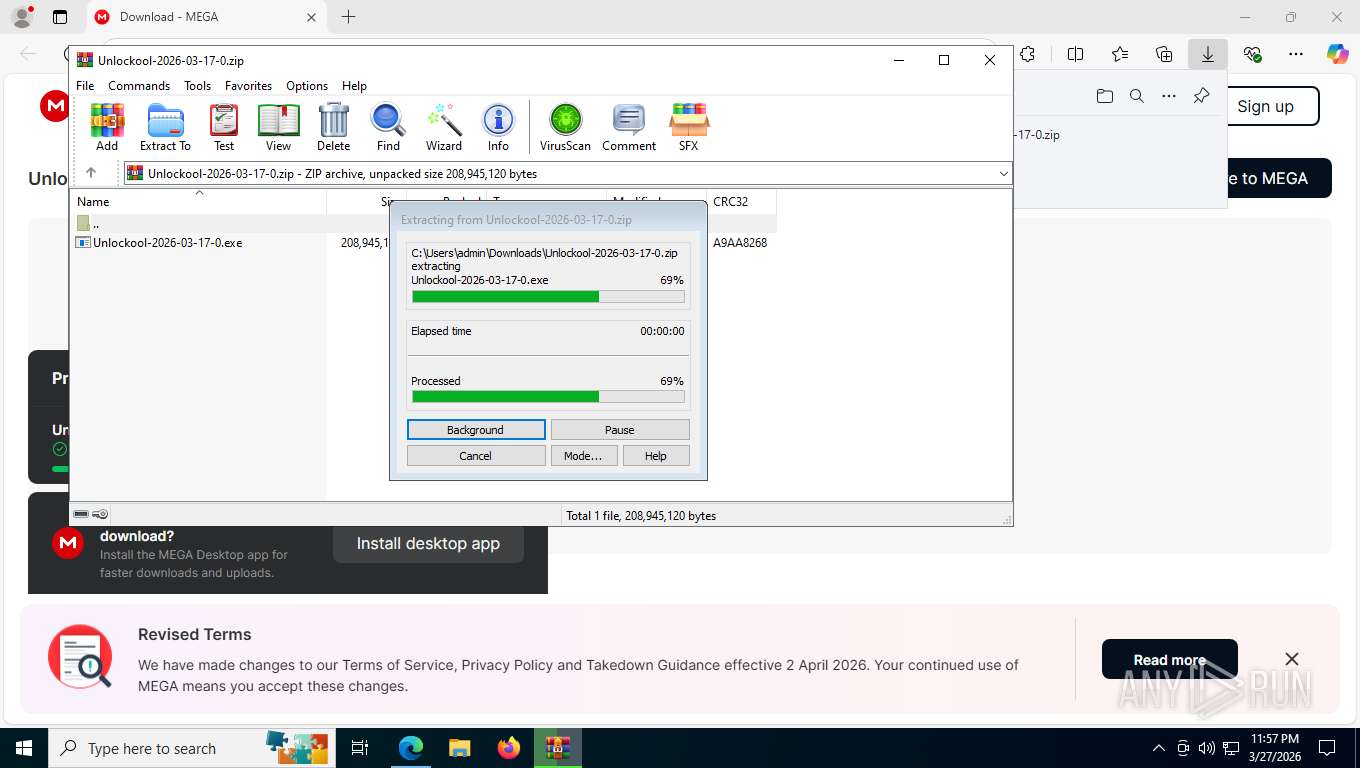Open Windows Start menu
This screenshot has width=1360, height=768.
tap(23, 748)
